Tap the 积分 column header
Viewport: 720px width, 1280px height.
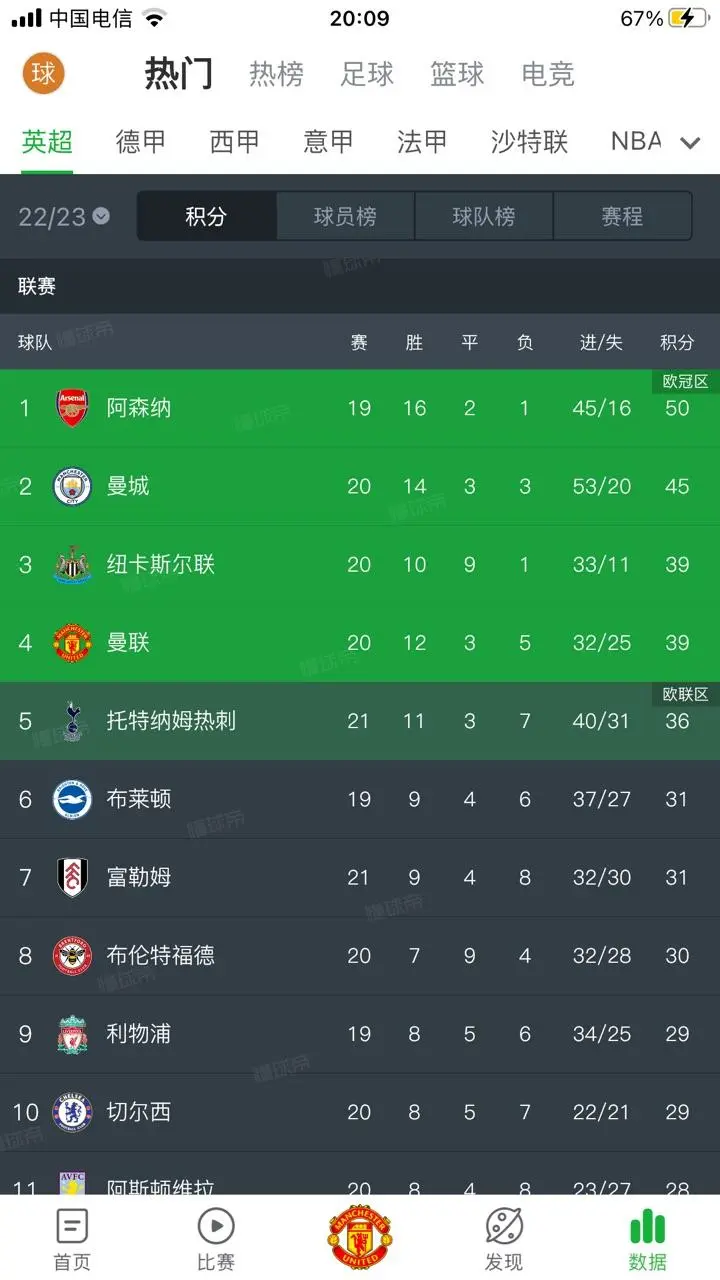coord(677,342)
